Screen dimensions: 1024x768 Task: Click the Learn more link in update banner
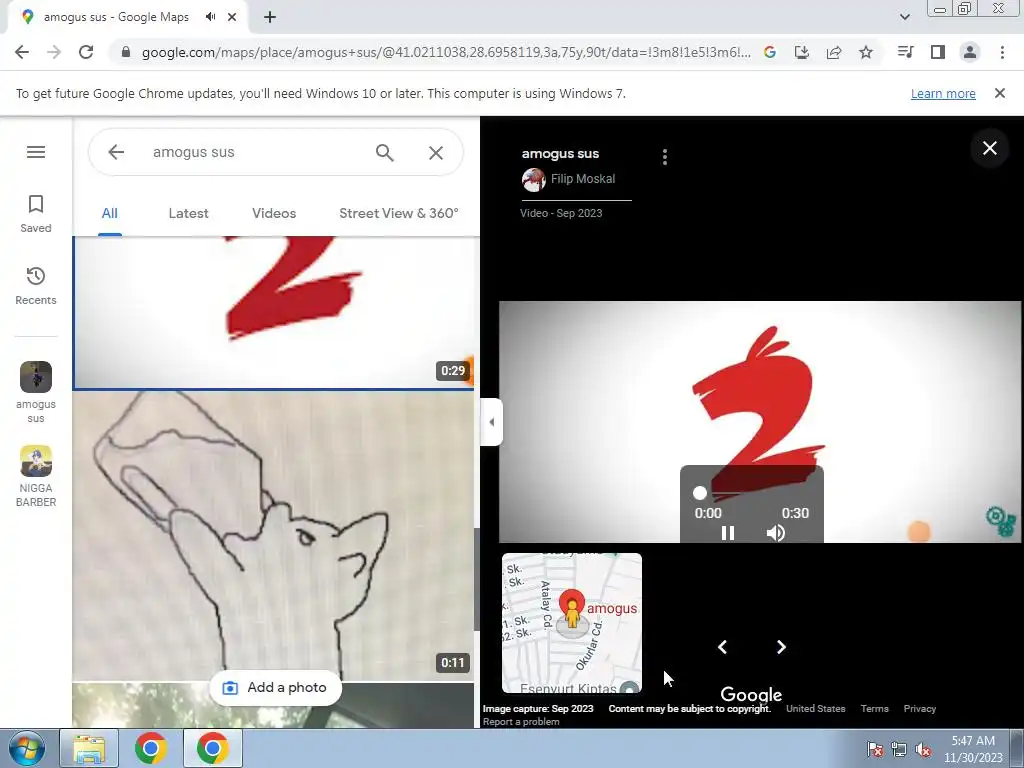pyautogui.click(x=943, y=93)
